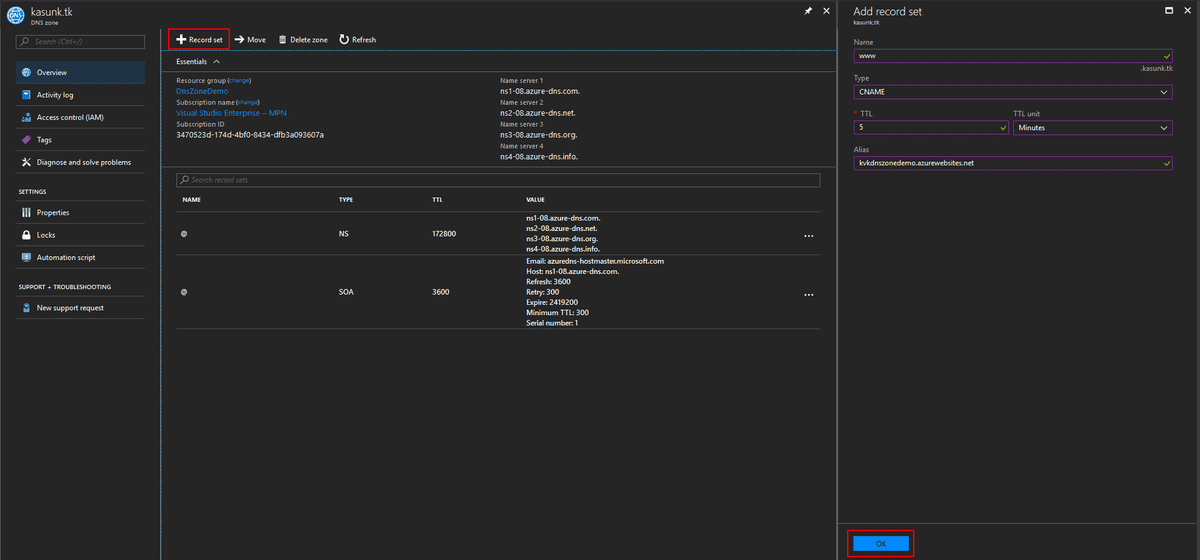Image resolution: width=1200 pixels, height=560 pixels.
Task: Click the Locks padlock icon
Action: click(26, 235)
